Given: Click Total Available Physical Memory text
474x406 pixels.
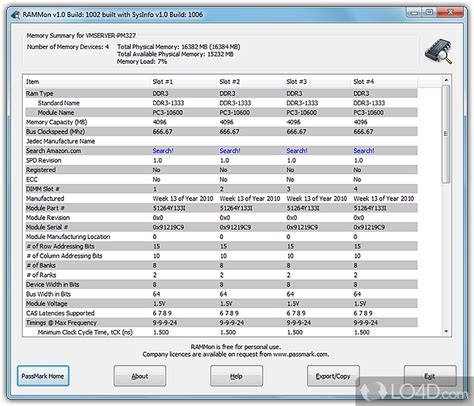Looking at the screenshot, I should 175,54.
